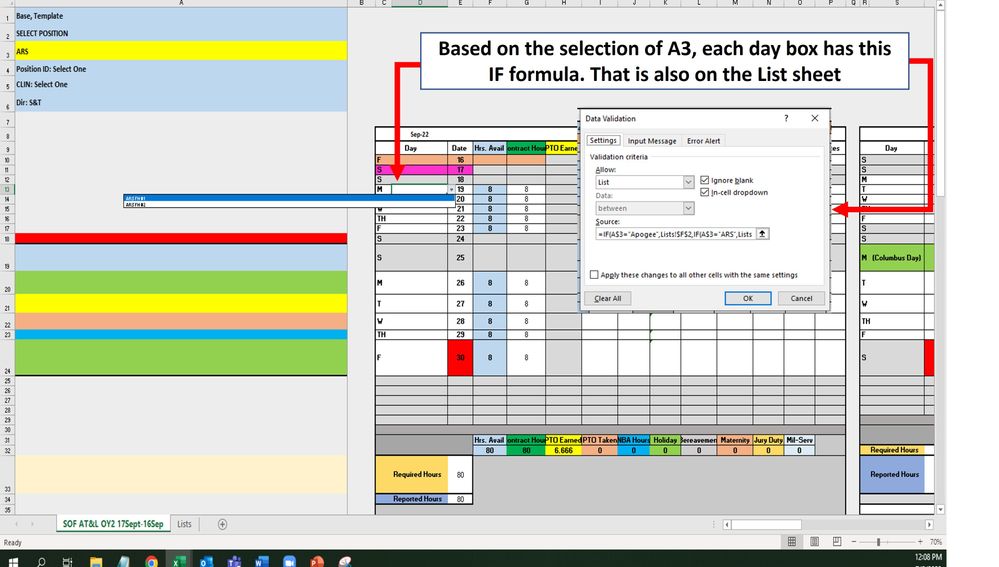This screenshot has height=567, width=999.
Task: Switch to Page Layout view
Action: pyautogui.click(x=815, y=542)
